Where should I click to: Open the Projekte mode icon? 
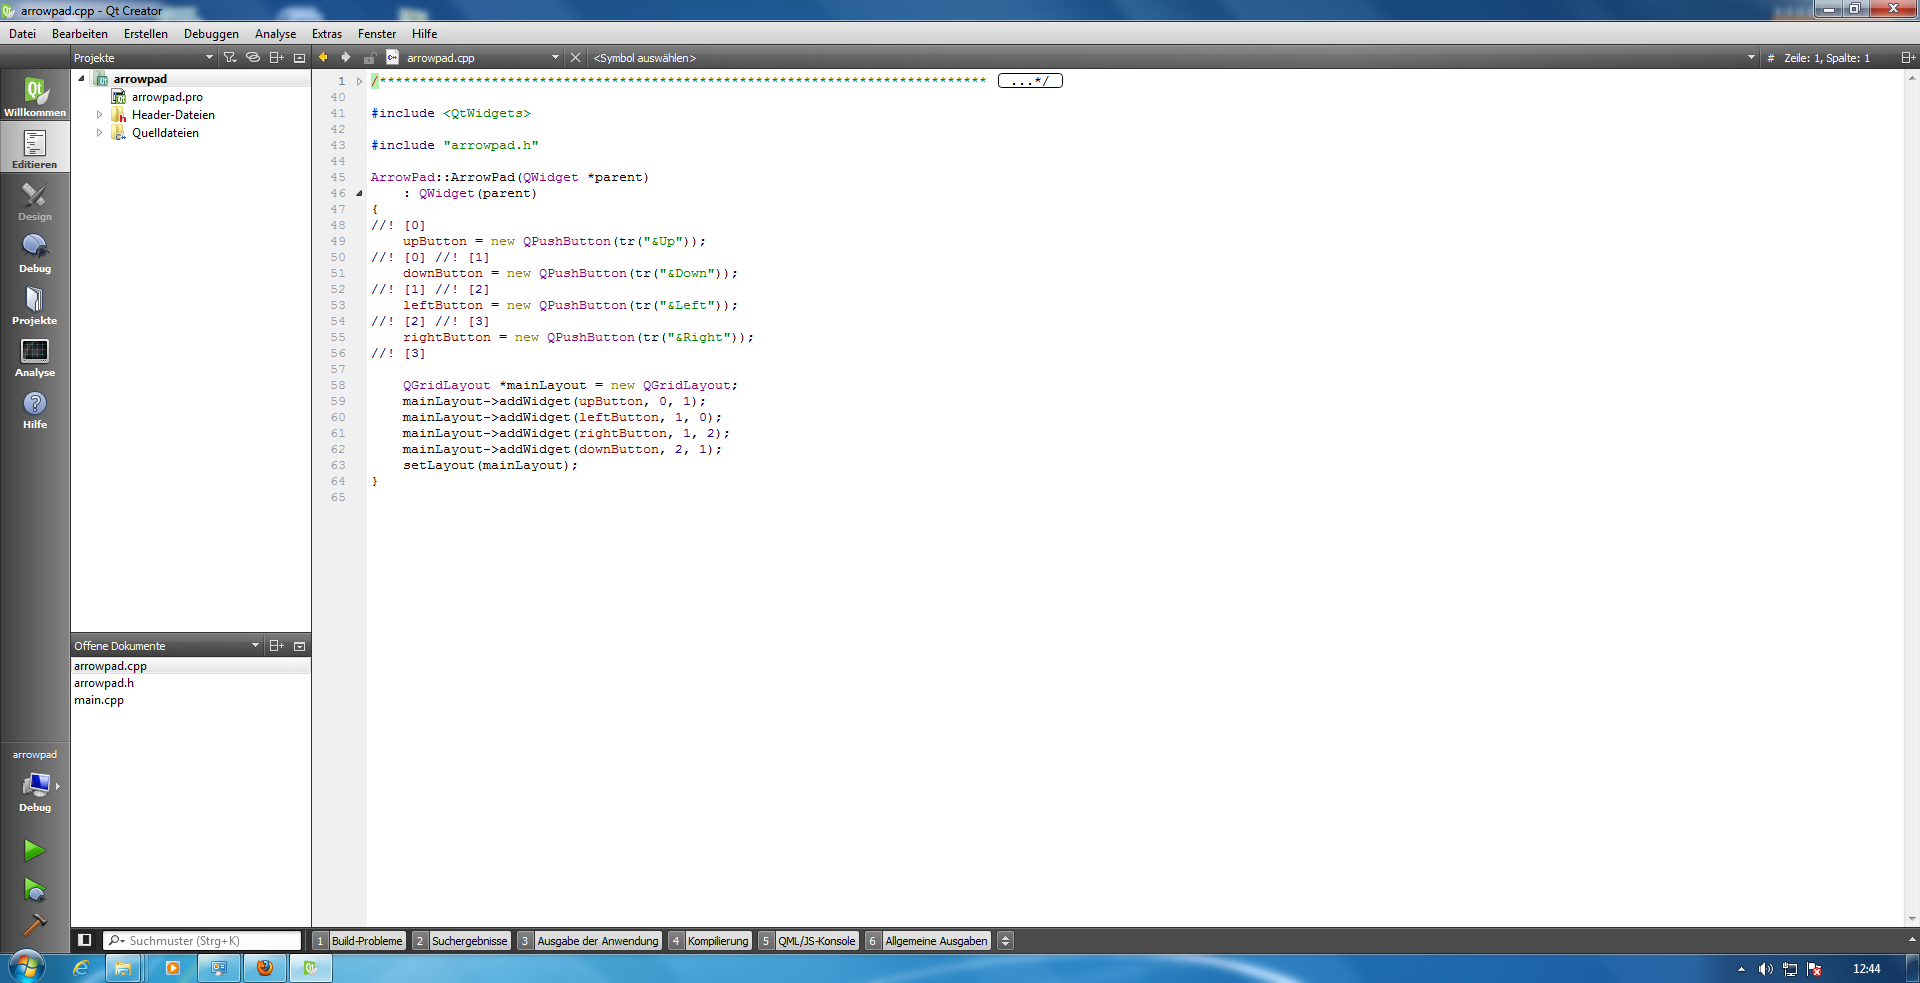[35, 305]
